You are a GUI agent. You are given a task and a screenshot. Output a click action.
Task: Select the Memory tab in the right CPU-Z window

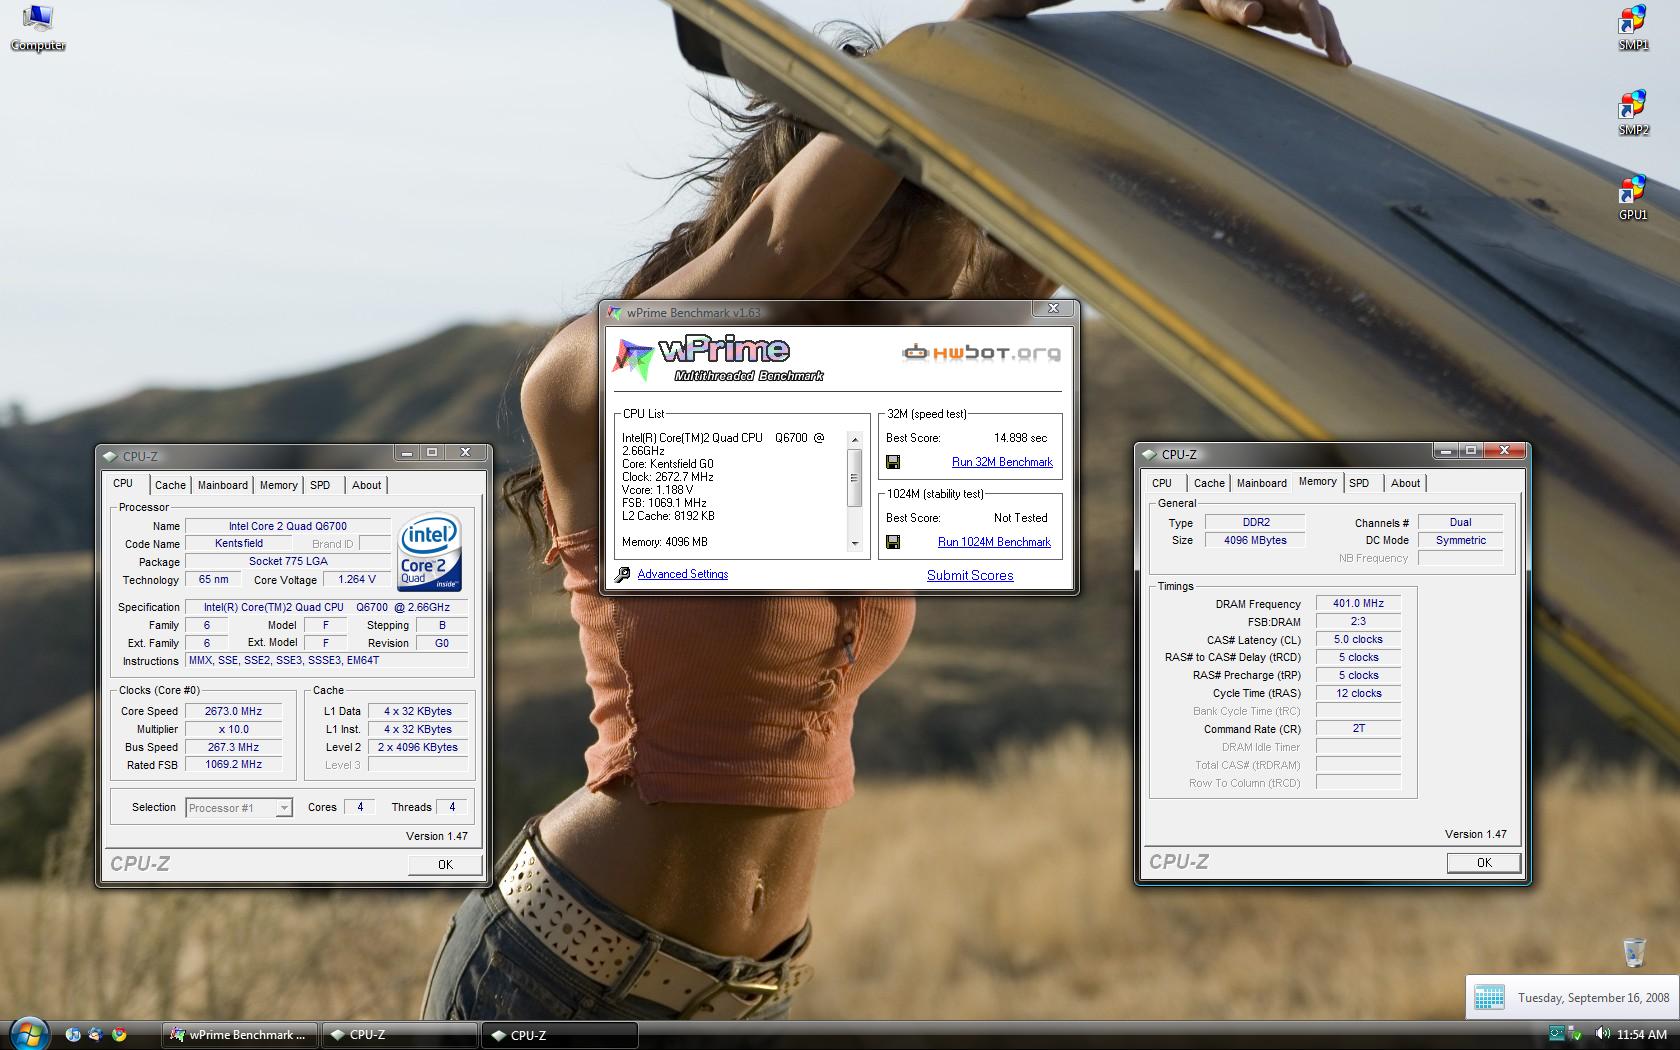click(x=1317, y=481)
